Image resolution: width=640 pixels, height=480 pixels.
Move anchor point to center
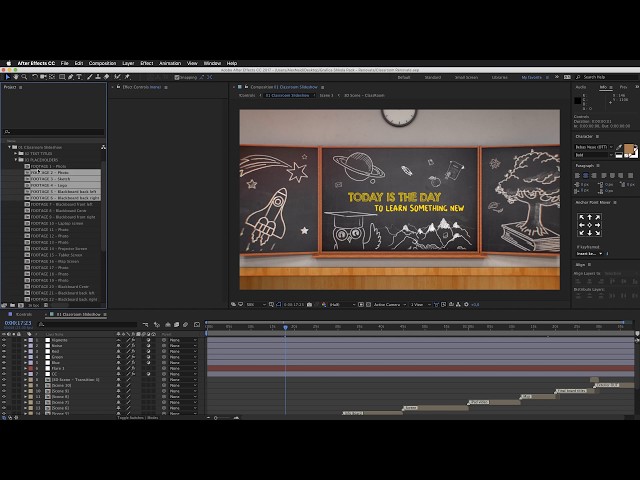point(590,225)
